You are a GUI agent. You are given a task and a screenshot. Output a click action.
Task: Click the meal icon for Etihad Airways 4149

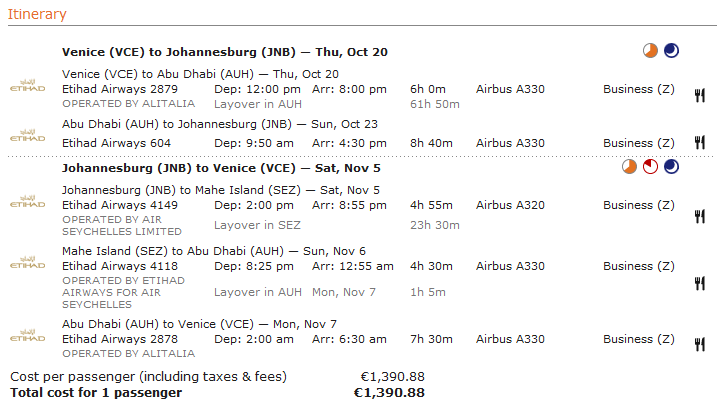700,215
